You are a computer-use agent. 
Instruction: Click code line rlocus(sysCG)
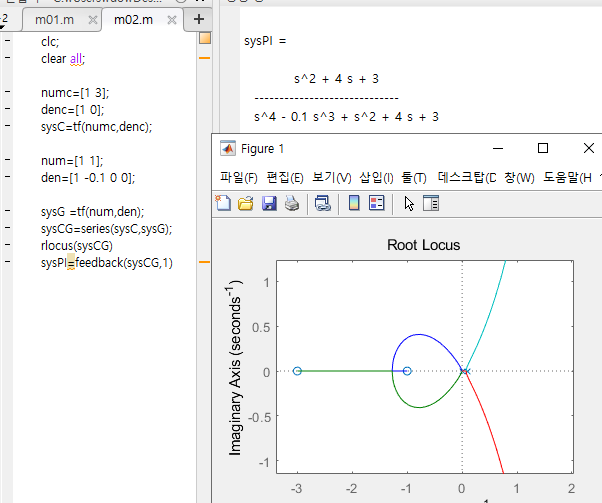pos(77,246)
